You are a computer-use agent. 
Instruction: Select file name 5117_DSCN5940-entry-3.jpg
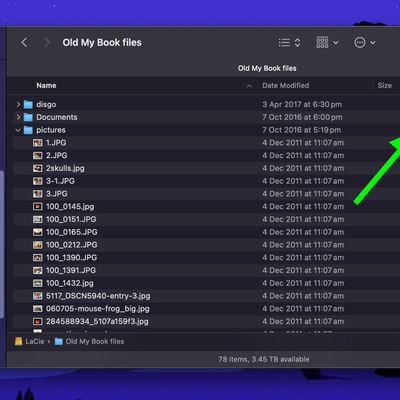pyautogui.click(x=98, y=296)
